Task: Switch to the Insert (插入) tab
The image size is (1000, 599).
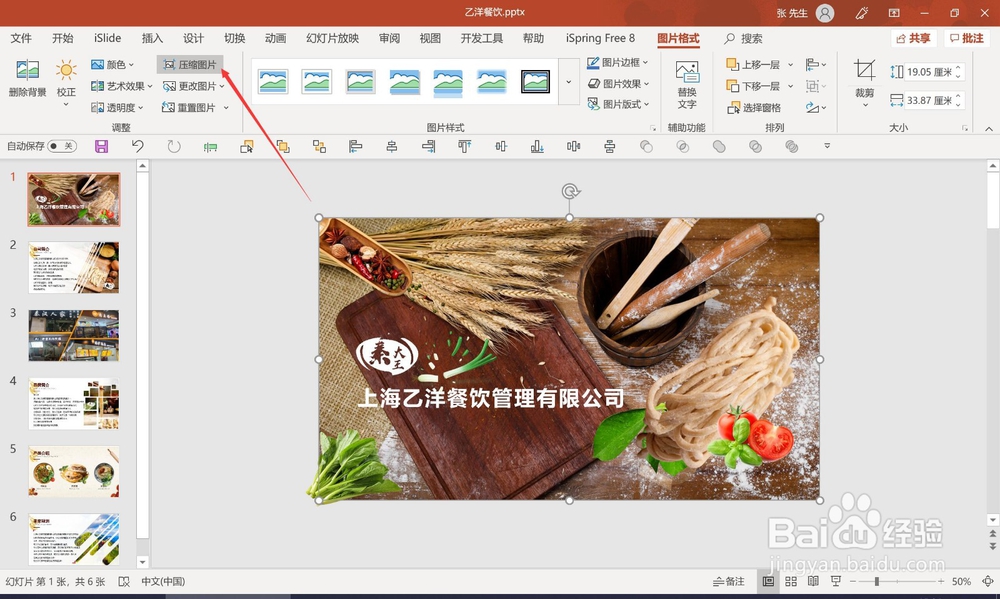Action: click(x=152, y=38)
